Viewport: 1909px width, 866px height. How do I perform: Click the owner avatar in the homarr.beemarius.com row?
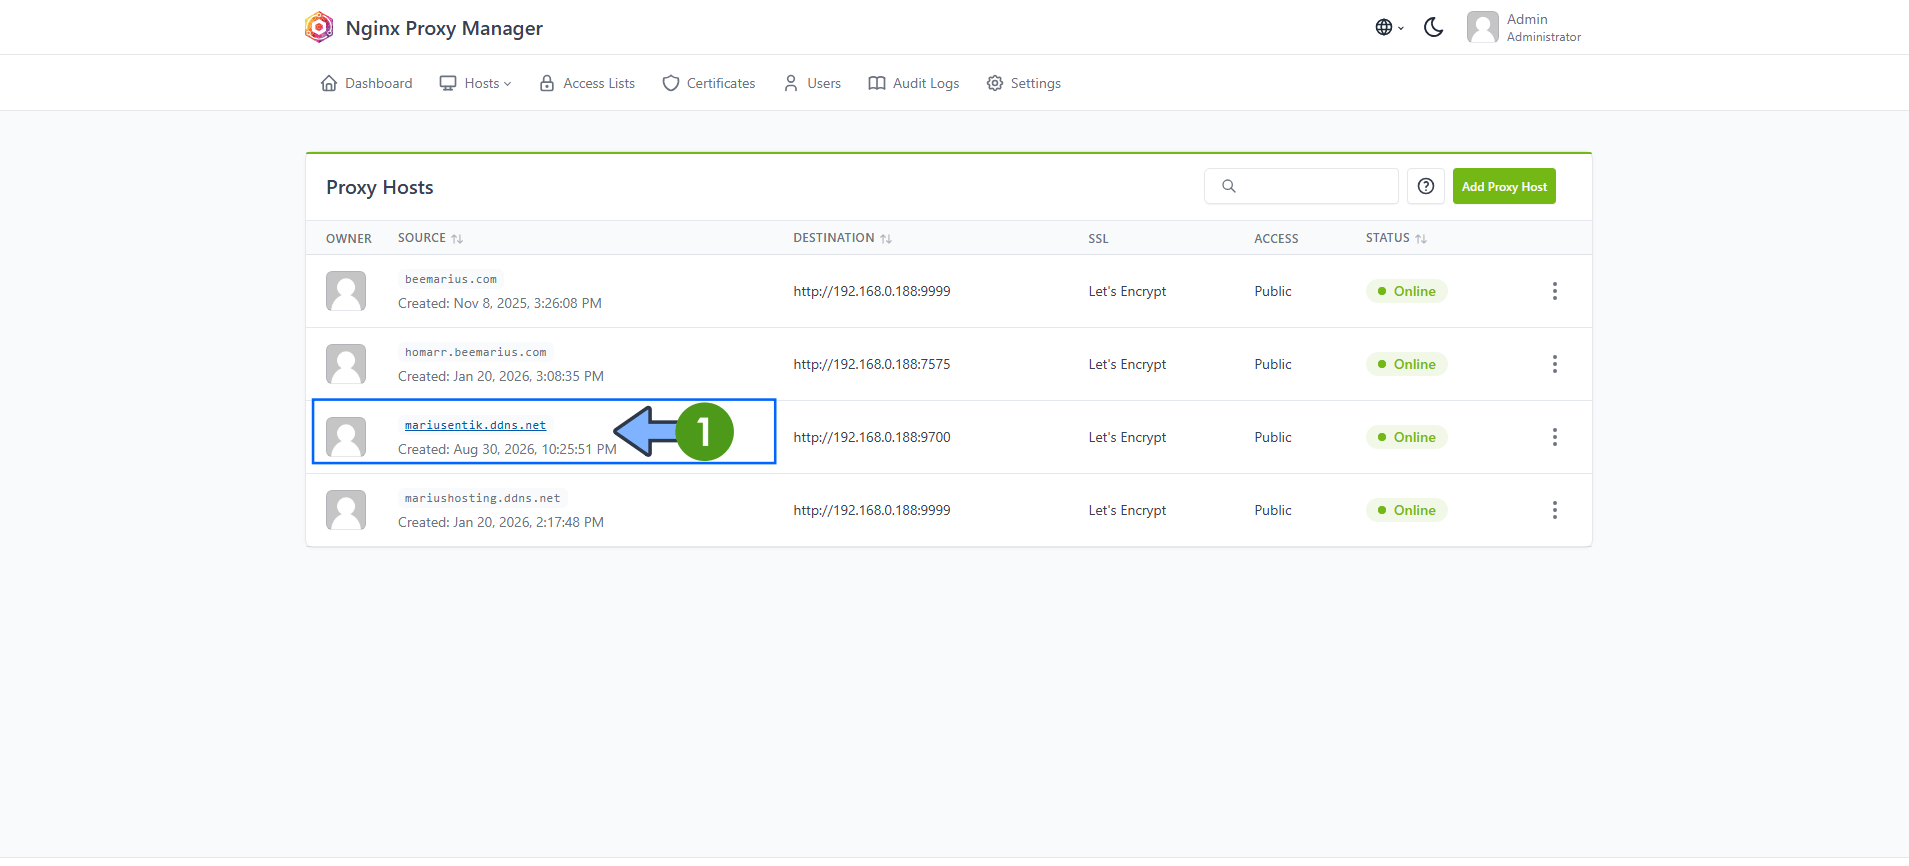(x=346, y=364)
